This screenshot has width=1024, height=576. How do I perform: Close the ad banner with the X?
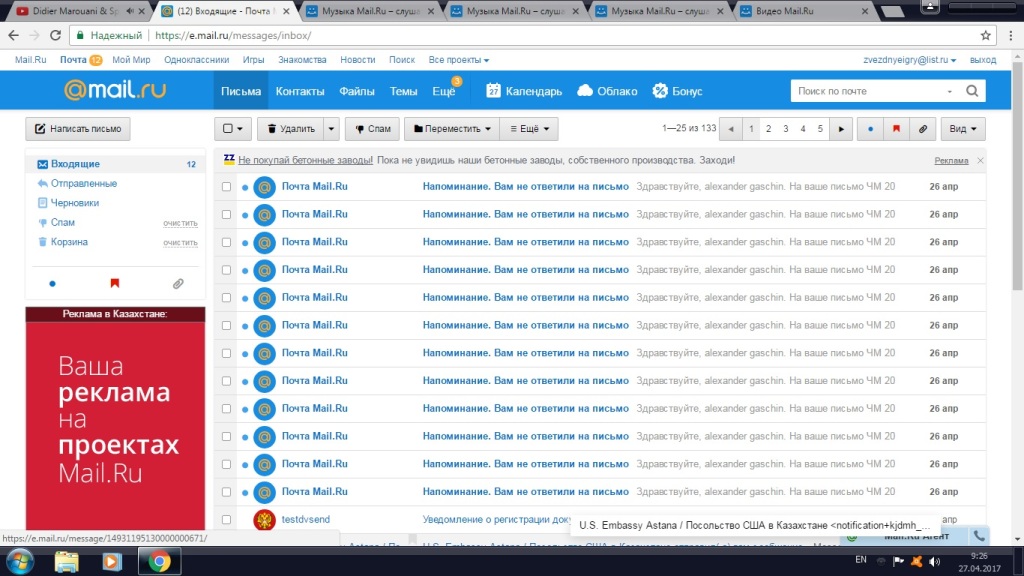coord(980,160)
